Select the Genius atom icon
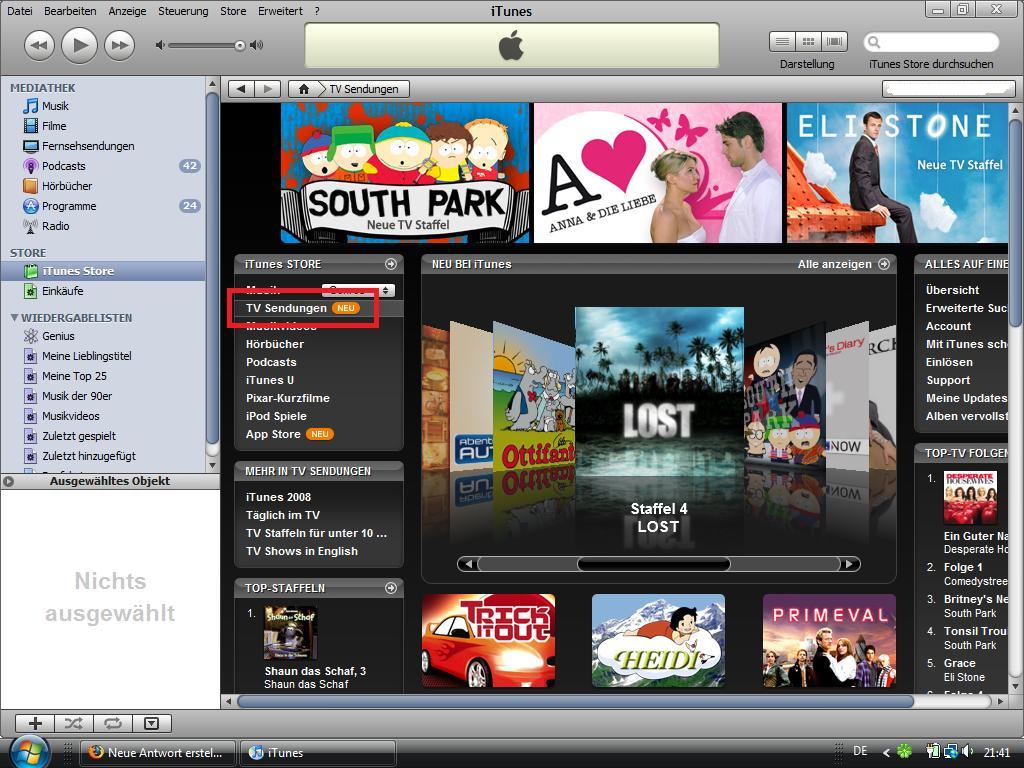The height and width of the screenshot is (768, 1024). [x=31, y=336]
